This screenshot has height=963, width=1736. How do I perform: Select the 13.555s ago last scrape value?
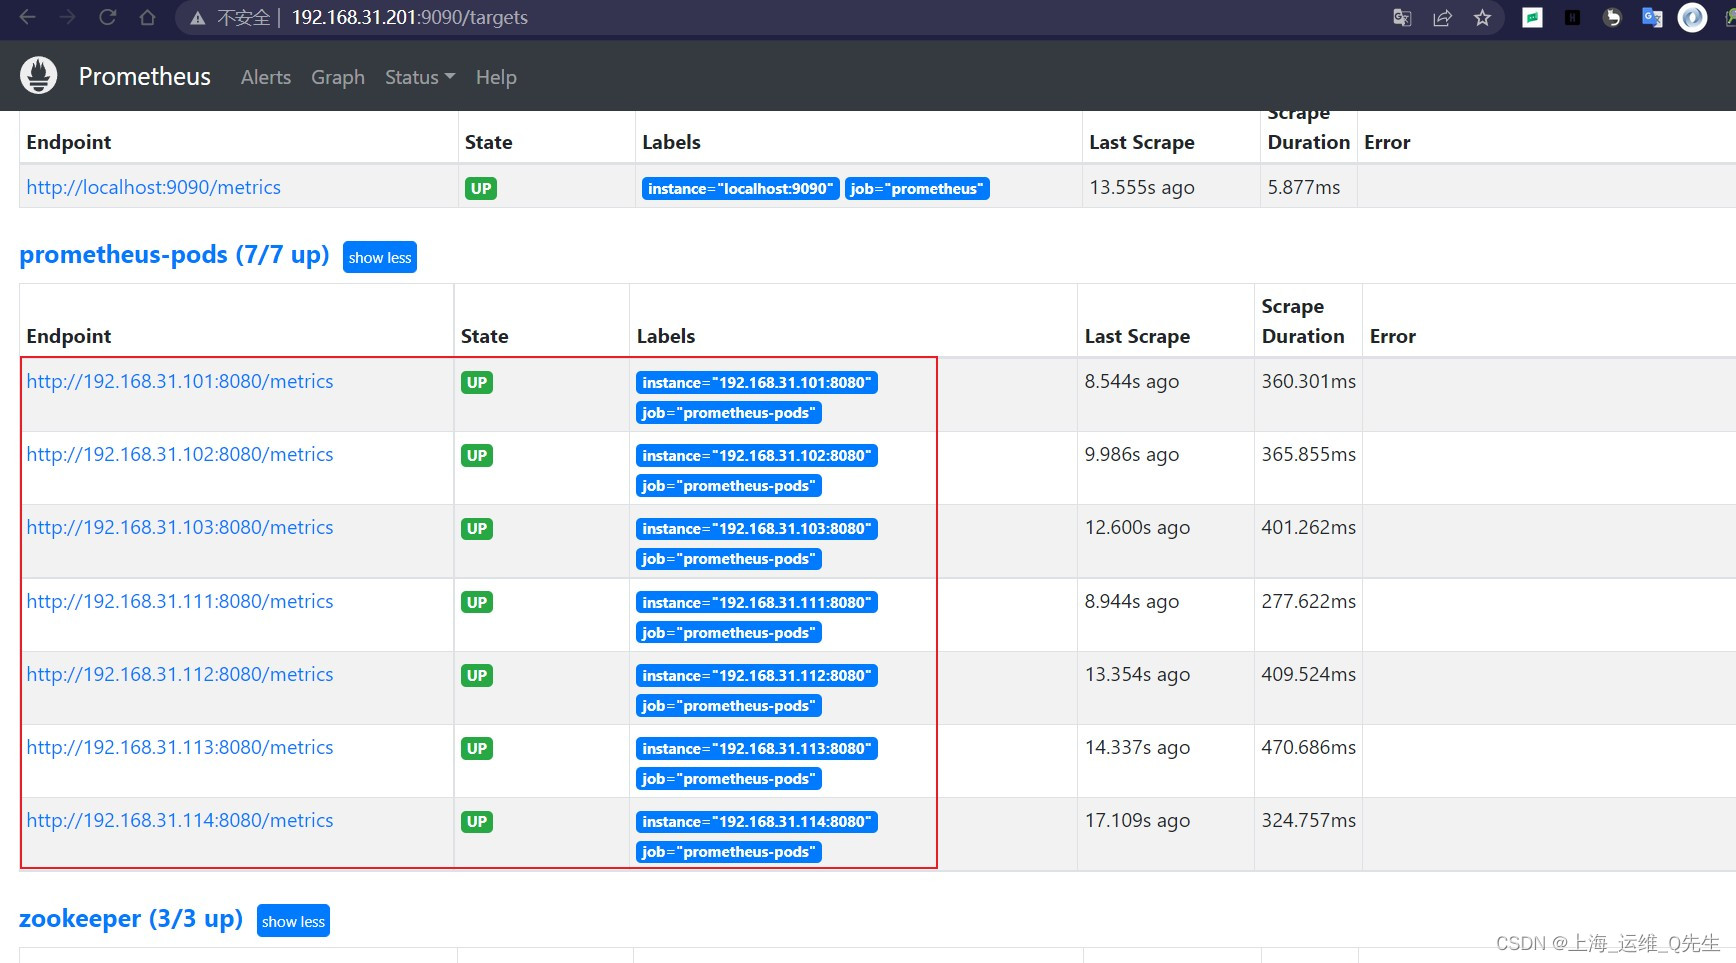[x=1142, y=187]
